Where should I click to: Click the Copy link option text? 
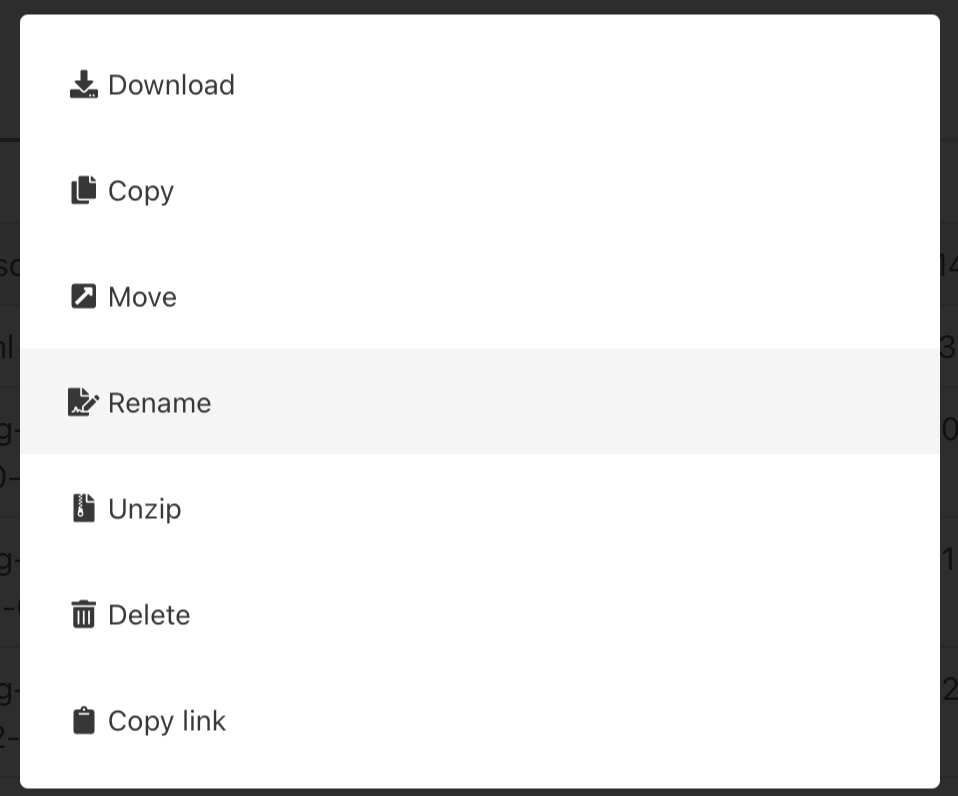[x=167, y=720]
